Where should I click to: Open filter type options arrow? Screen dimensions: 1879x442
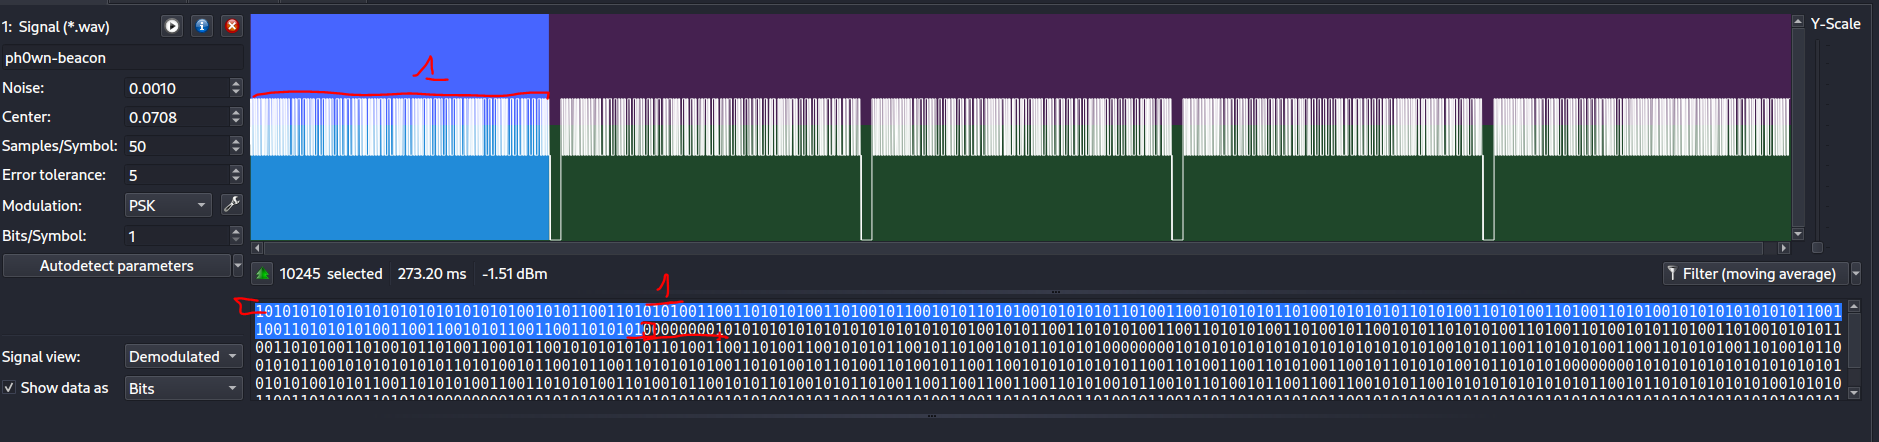click(x=1856, y=274)
